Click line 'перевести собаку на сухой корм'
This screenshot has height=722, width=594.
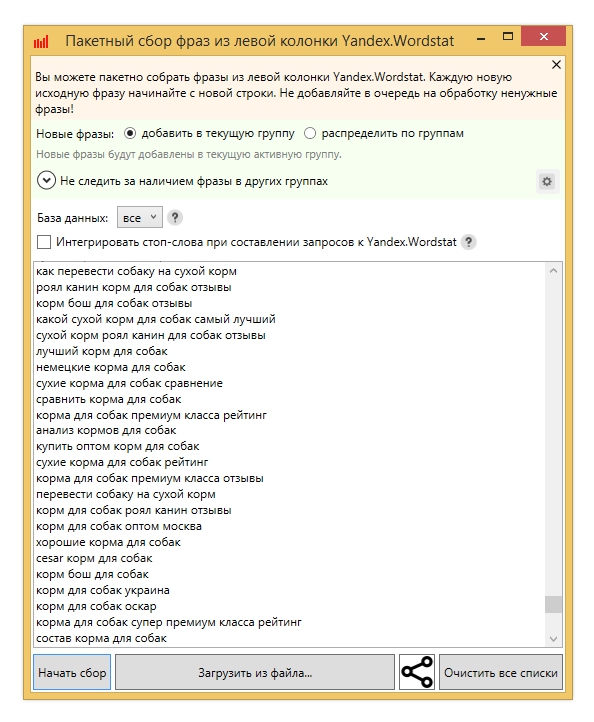point(126,495)
